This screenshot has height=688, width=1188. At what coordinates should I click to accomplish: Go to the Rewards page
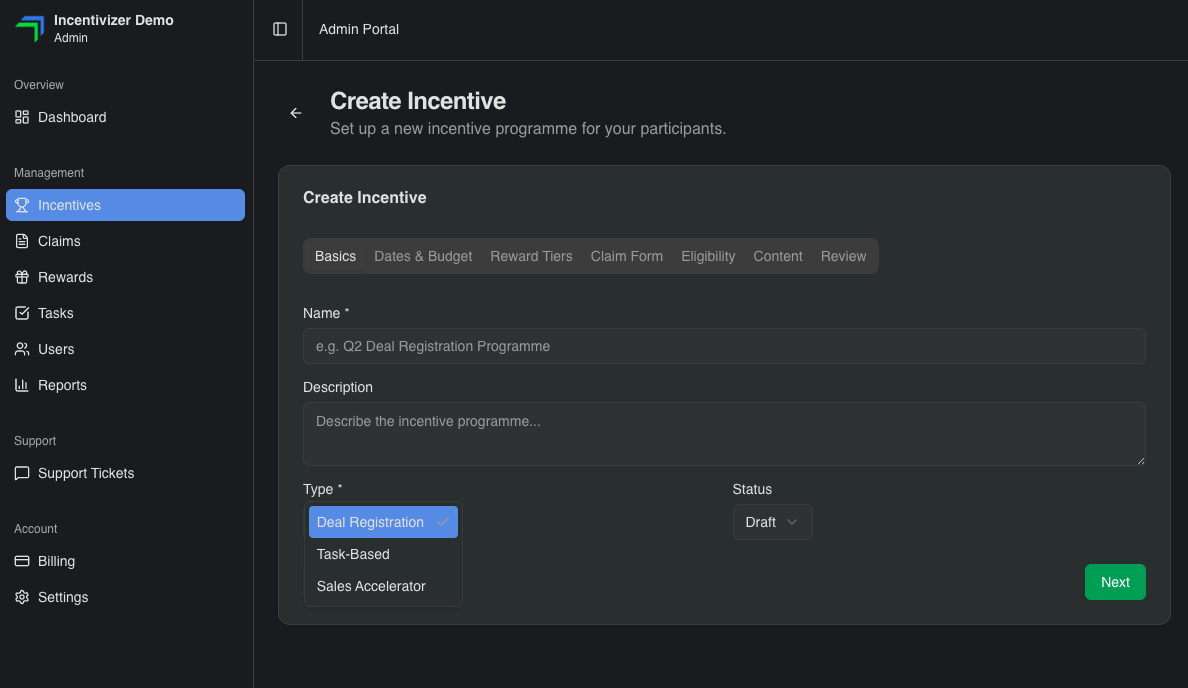[125, 277]
